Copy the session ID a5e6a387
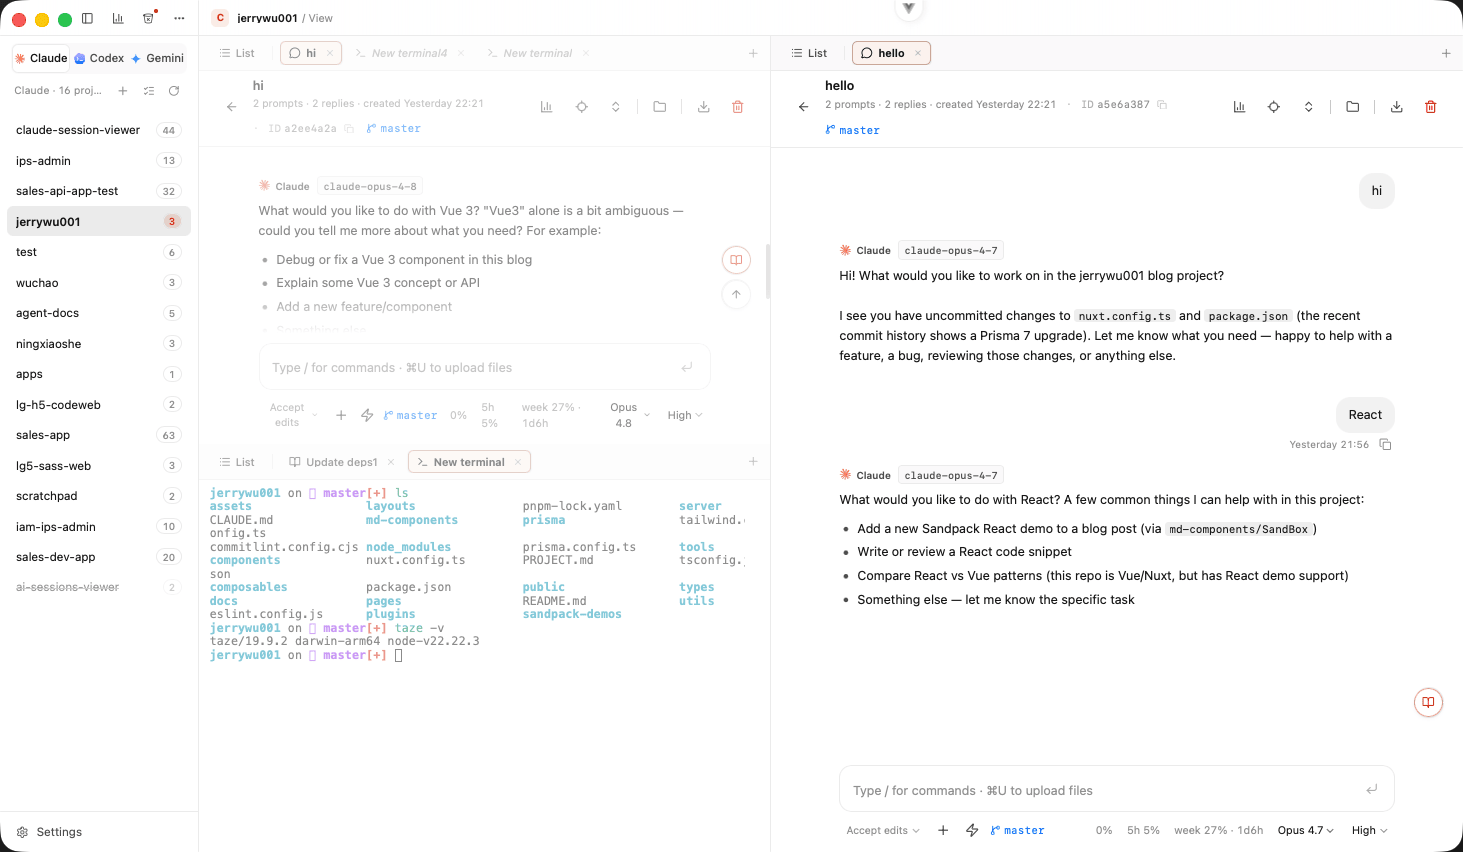This screenshot has width=1463, height=852. tap(1162, 105)
